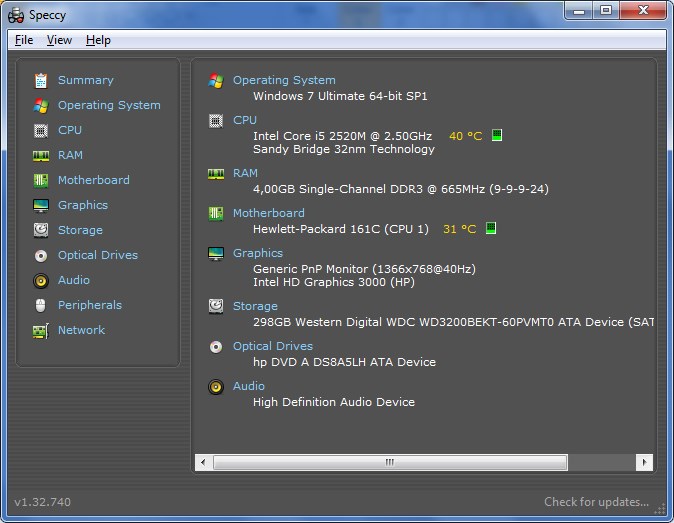Click the Speccy app icon in title bar
The image size is (674, 523).
[x=16, y=15]
